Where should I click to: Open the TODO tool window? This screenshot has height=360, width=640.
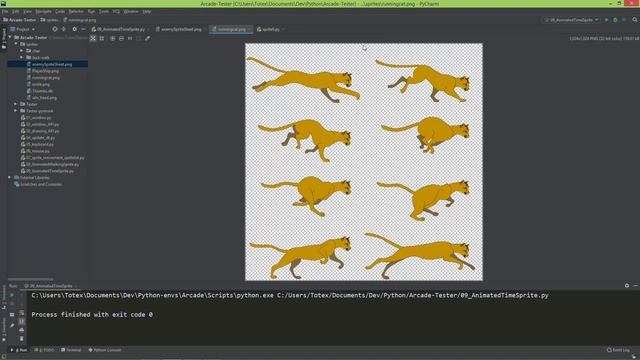tap(44, 350)
